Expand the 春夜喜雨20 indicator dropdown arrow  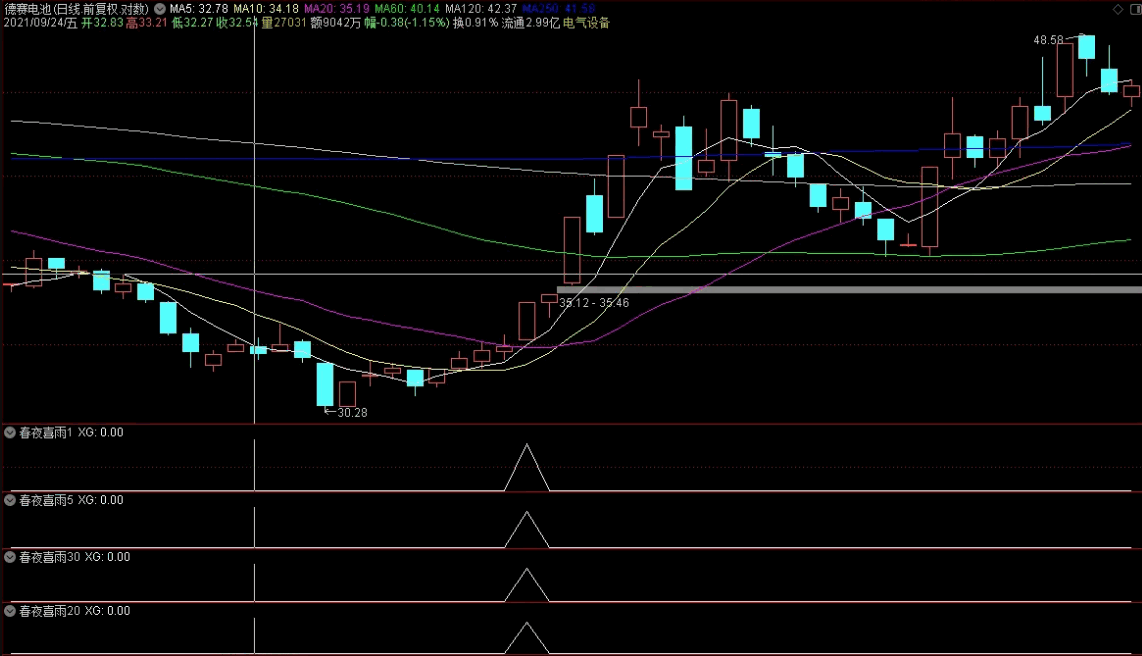10,611
